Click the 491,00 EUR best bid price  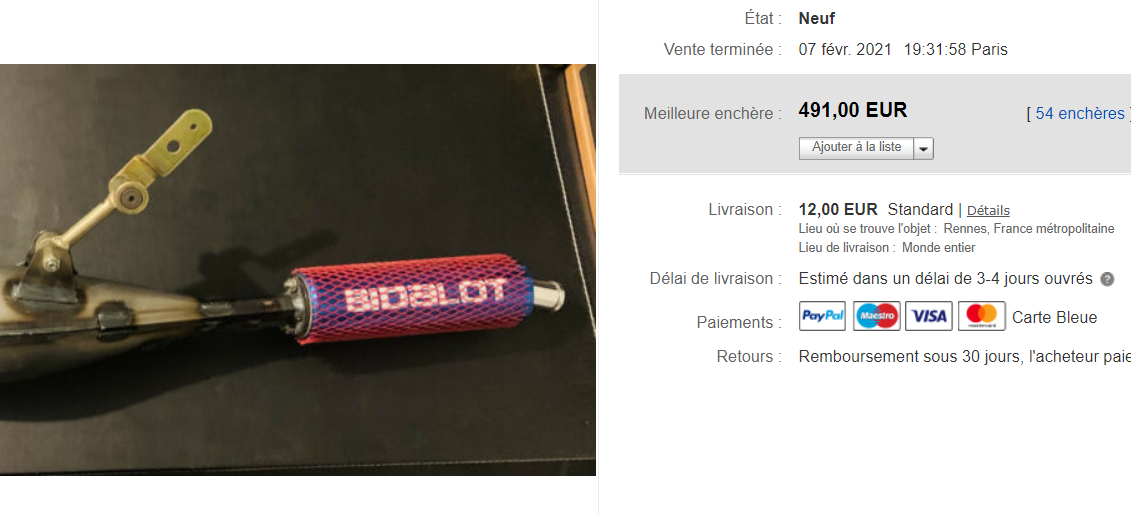pyautogui.click(x=853, y=110)
